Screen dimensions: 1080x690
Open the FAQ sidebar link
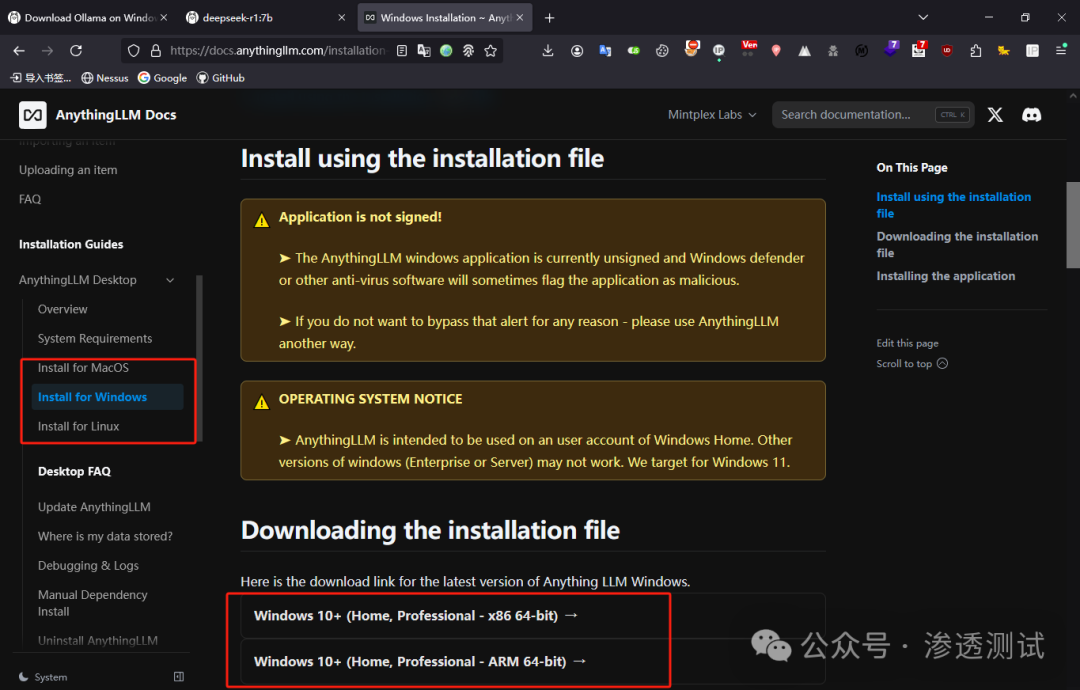(30, 199)
